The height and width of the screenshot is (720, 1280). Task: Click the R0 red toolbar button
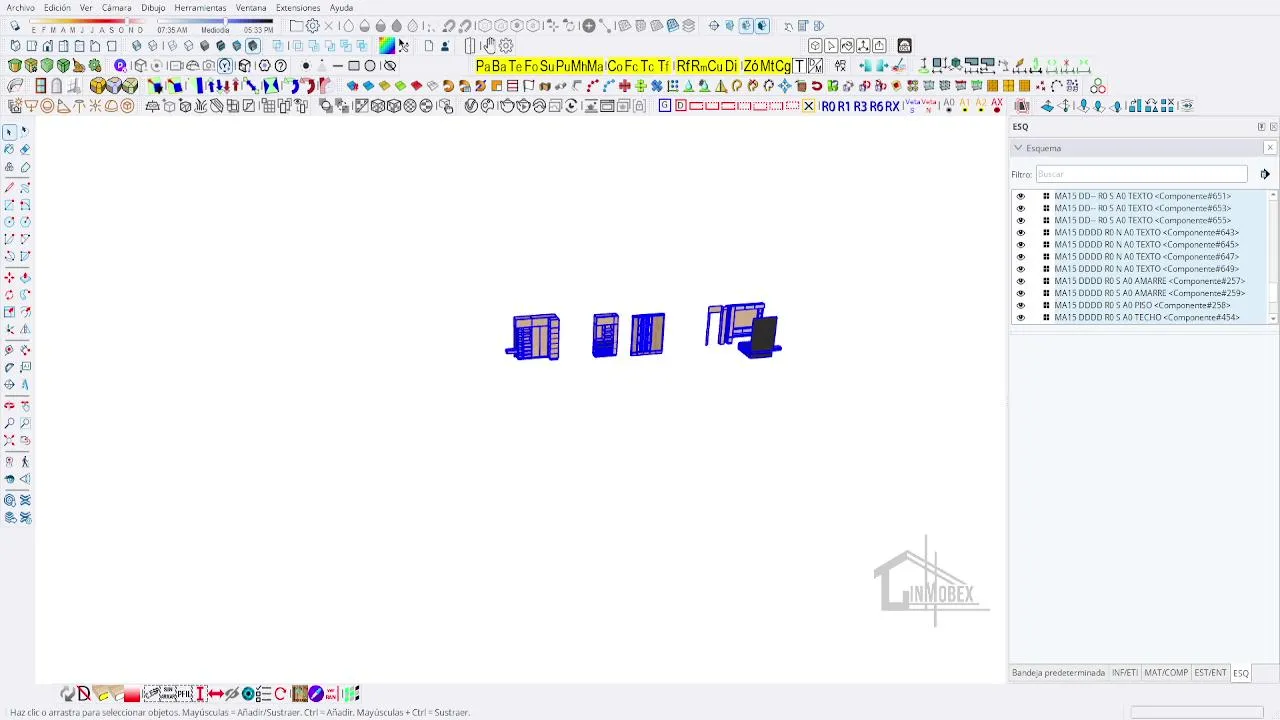click(828, 106)
